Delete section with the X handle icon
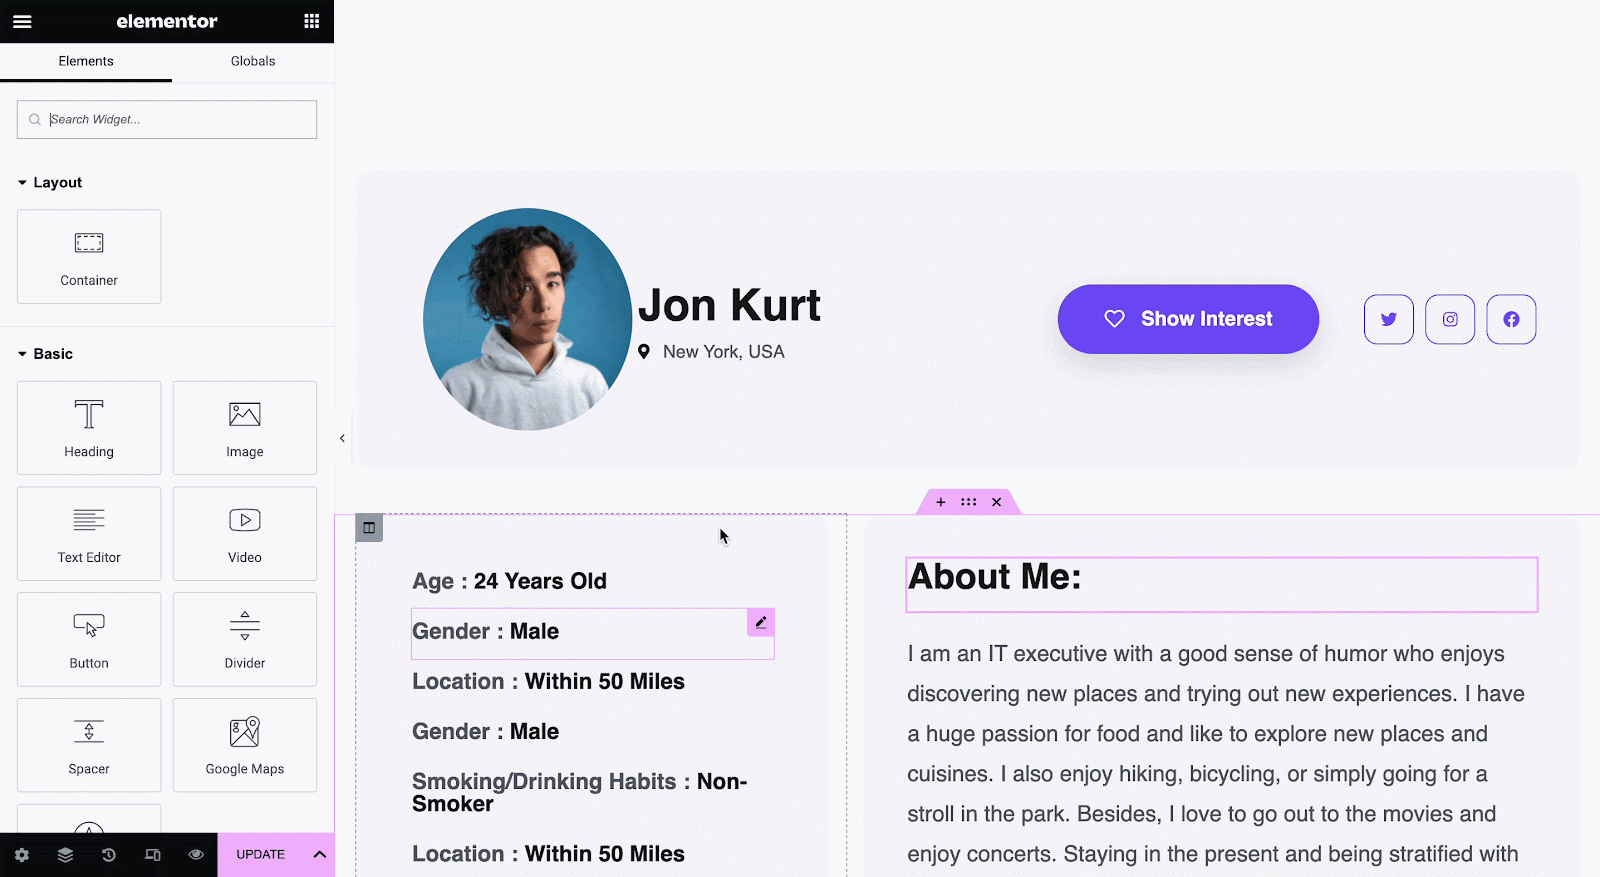This screenshot has width=1600, height=877. pos(997,502)
